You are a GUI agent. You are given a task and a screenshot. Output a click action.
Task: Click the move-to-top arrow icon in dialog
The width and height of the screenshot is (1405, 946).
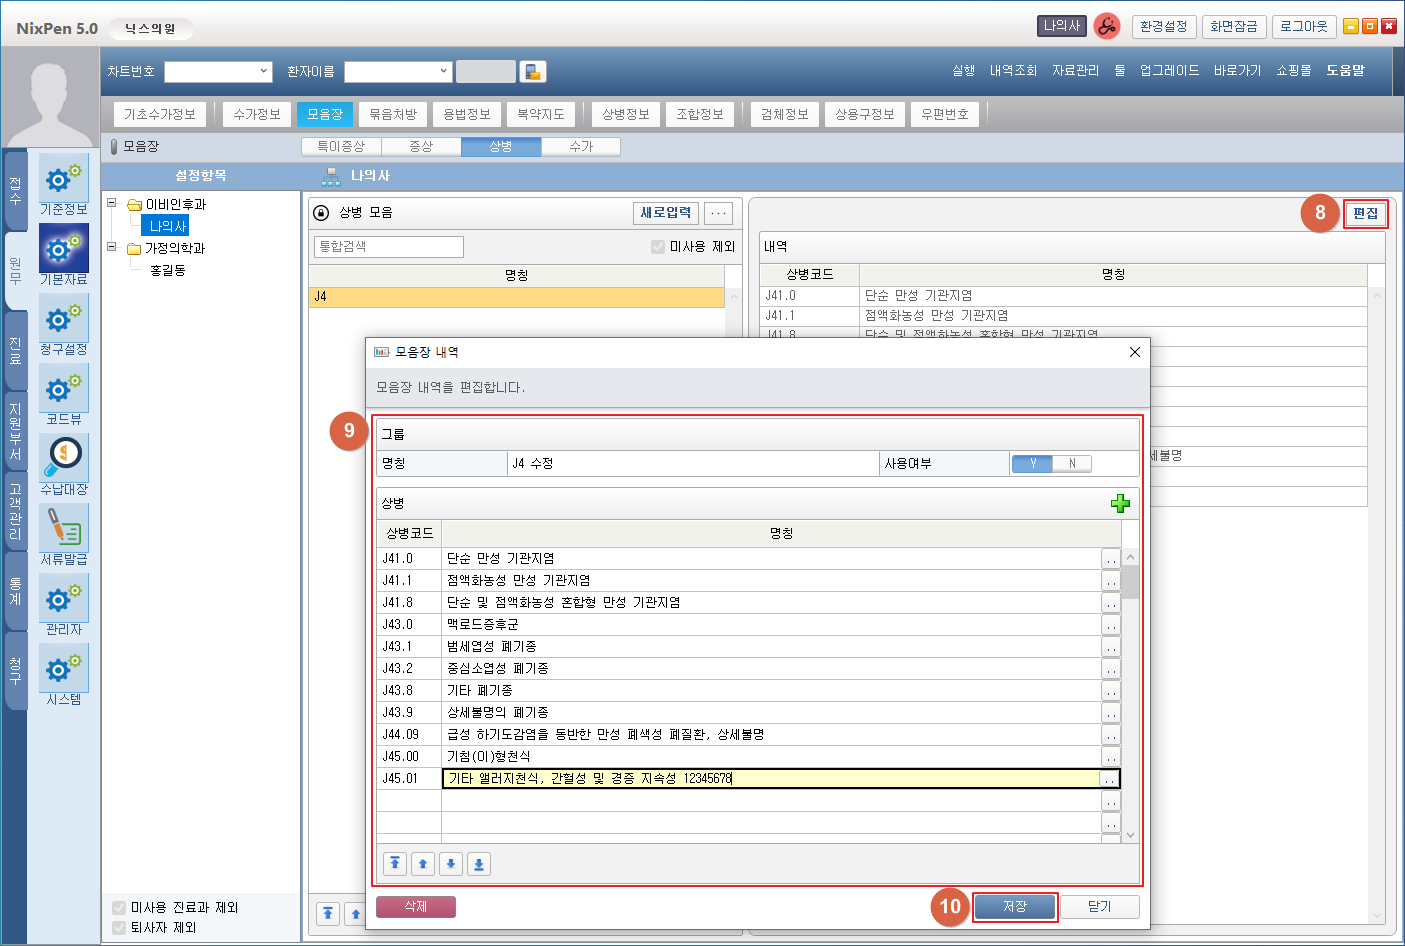(395, 864)
